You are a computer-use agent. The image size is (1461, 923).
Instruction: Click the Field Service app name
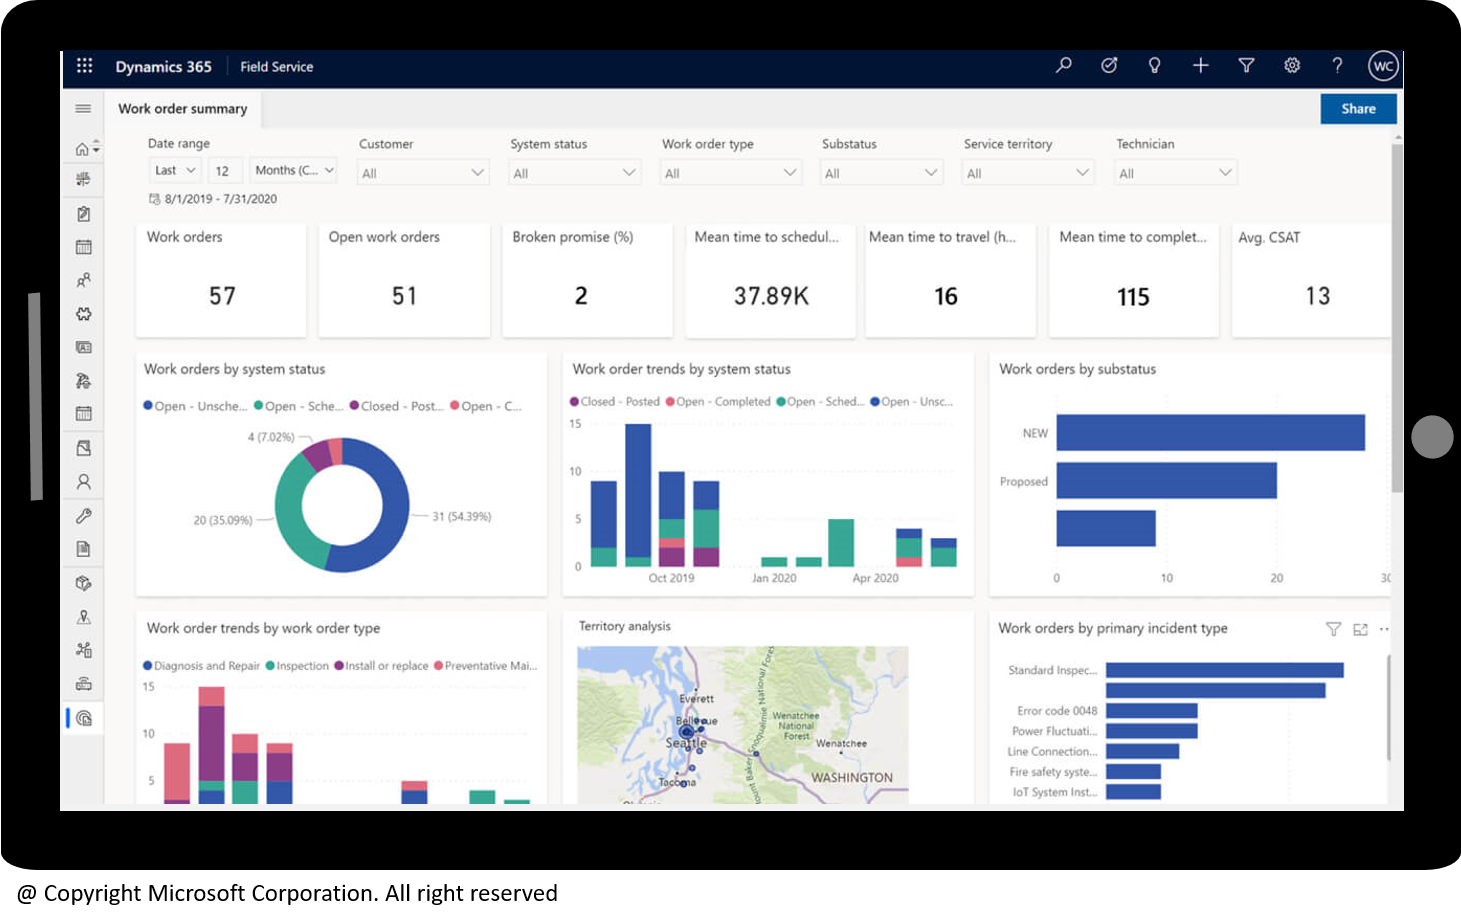tap(276, 67)
